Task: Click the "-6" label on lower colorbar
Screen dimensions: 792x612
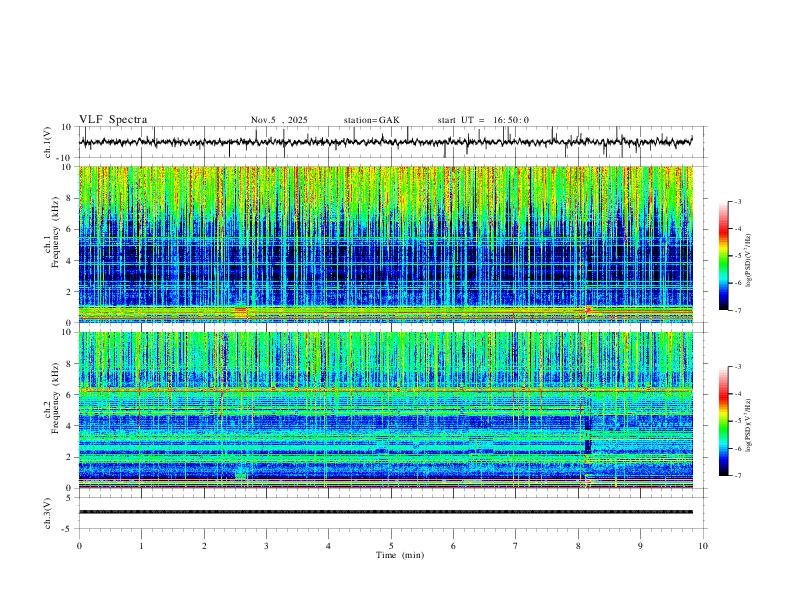Action: point(738,448)
